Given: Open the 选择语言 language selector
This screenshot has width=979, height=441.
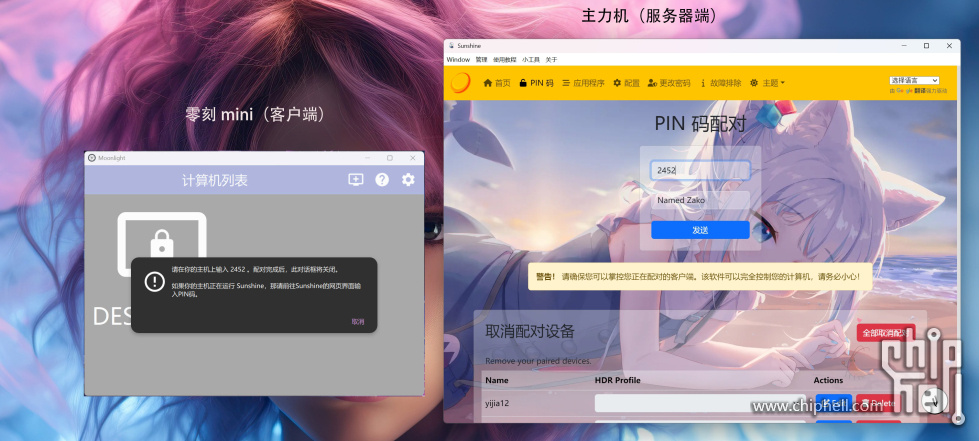Looking at the screenshot, I should (x=914, y=80).
